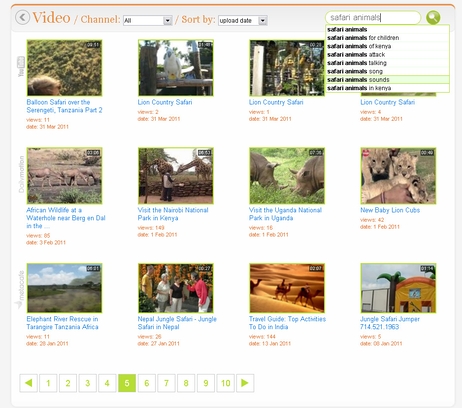Click 'Elephant River Rescue in Tarangire' link
The width and height of the screenshot is (462, 408).
click(x=62, y=323)
